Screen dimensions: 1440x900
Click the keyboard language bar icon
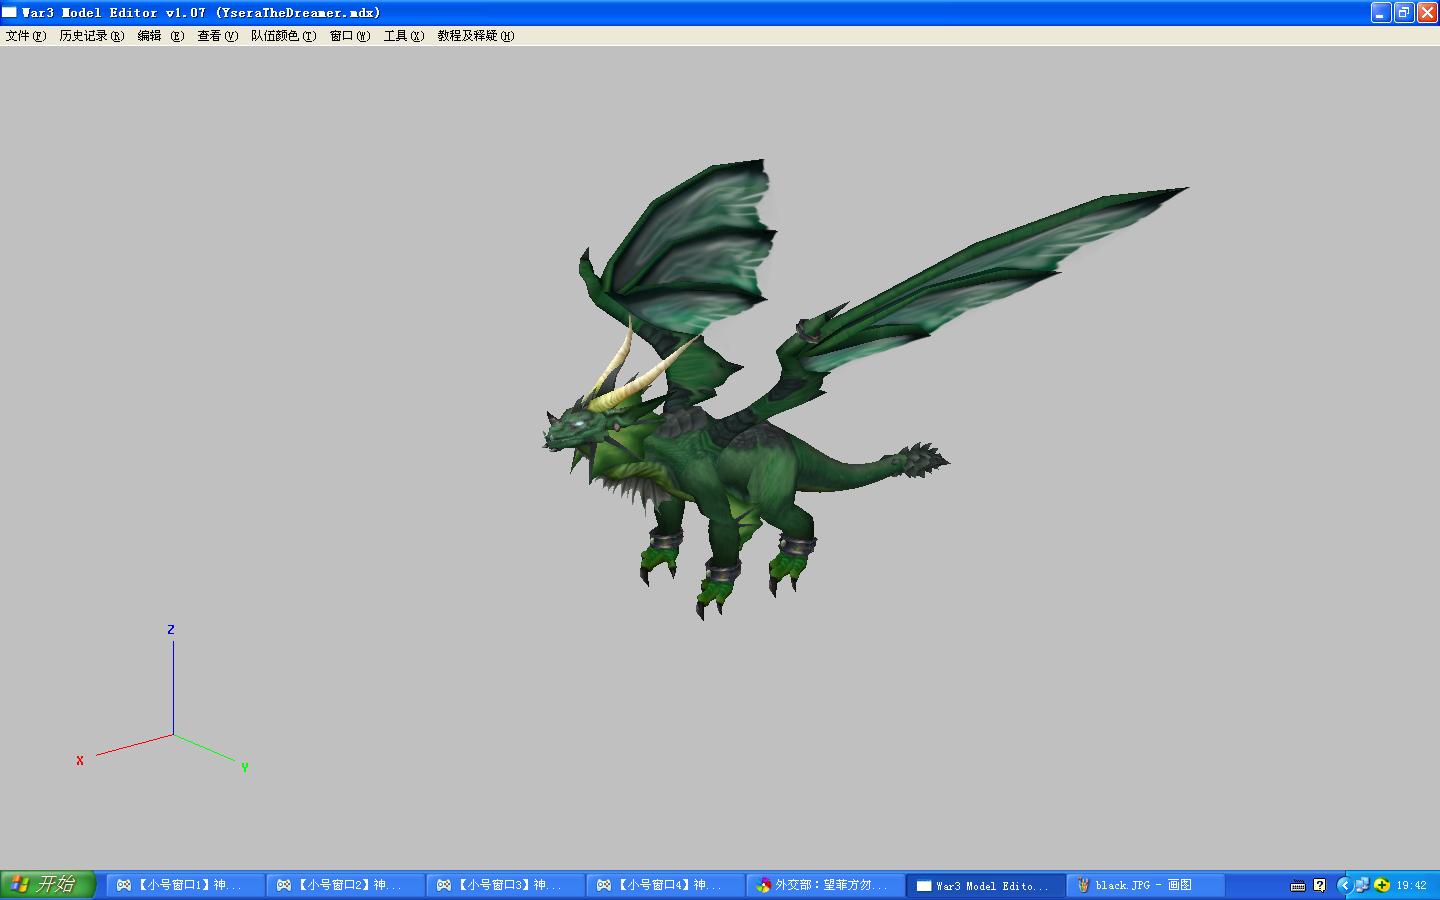click(x=1298, y=885)
